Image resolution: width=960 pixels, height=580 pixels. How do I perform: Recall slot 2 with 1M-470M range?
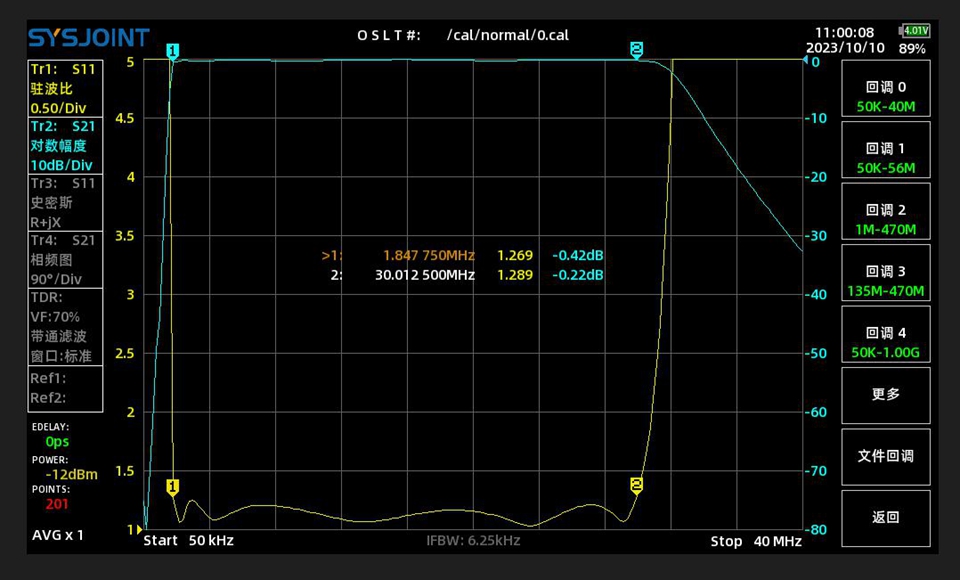tap(885, 219)
